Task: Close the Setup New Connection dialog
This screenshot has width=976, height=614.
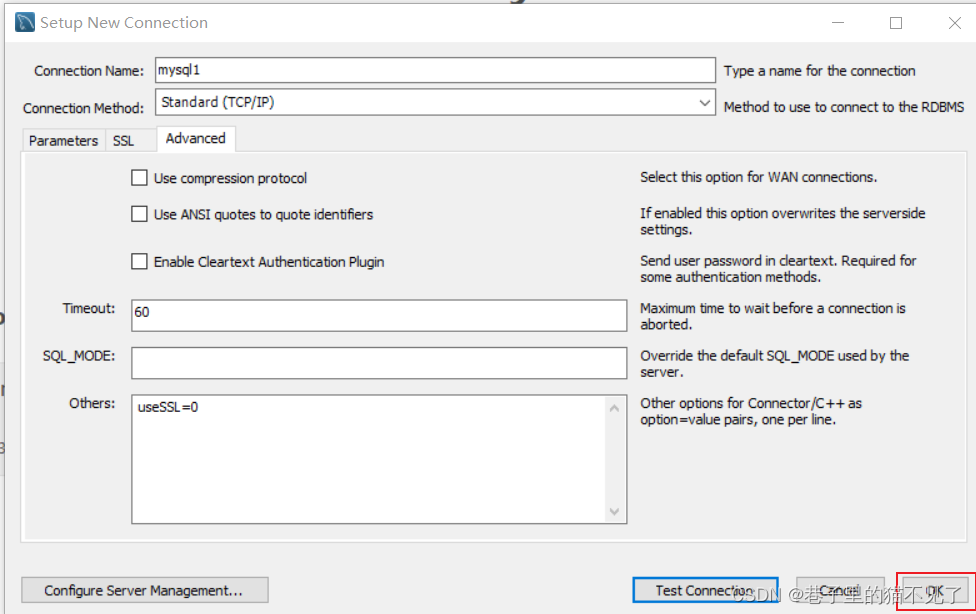Action: 954,23
